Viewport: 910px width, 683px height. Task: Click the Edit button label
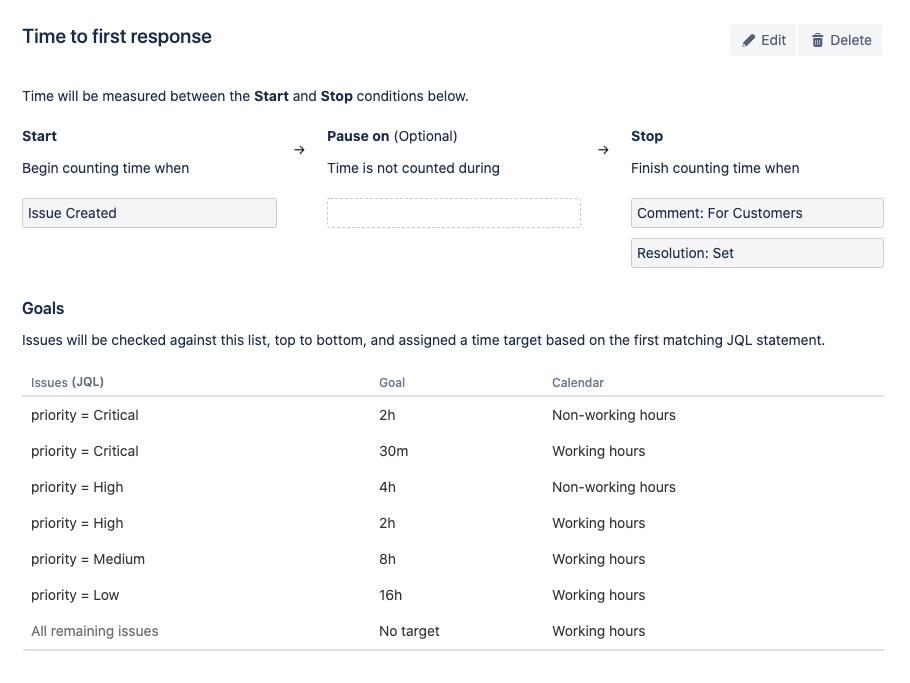(x=773, y=40)
